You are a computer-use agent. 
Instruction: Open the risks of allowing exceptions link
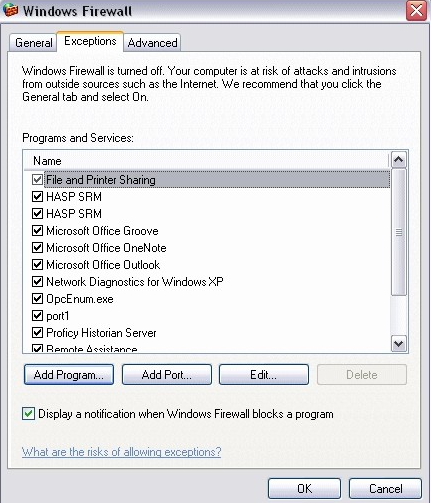pos(122,452)
